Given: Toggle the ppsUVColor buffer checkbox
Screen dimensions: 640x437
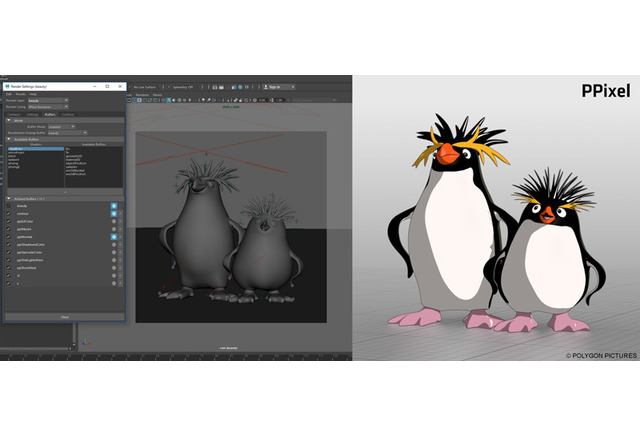Looking at the screenshot, I should pyautogui.click(x=9, y=222).
